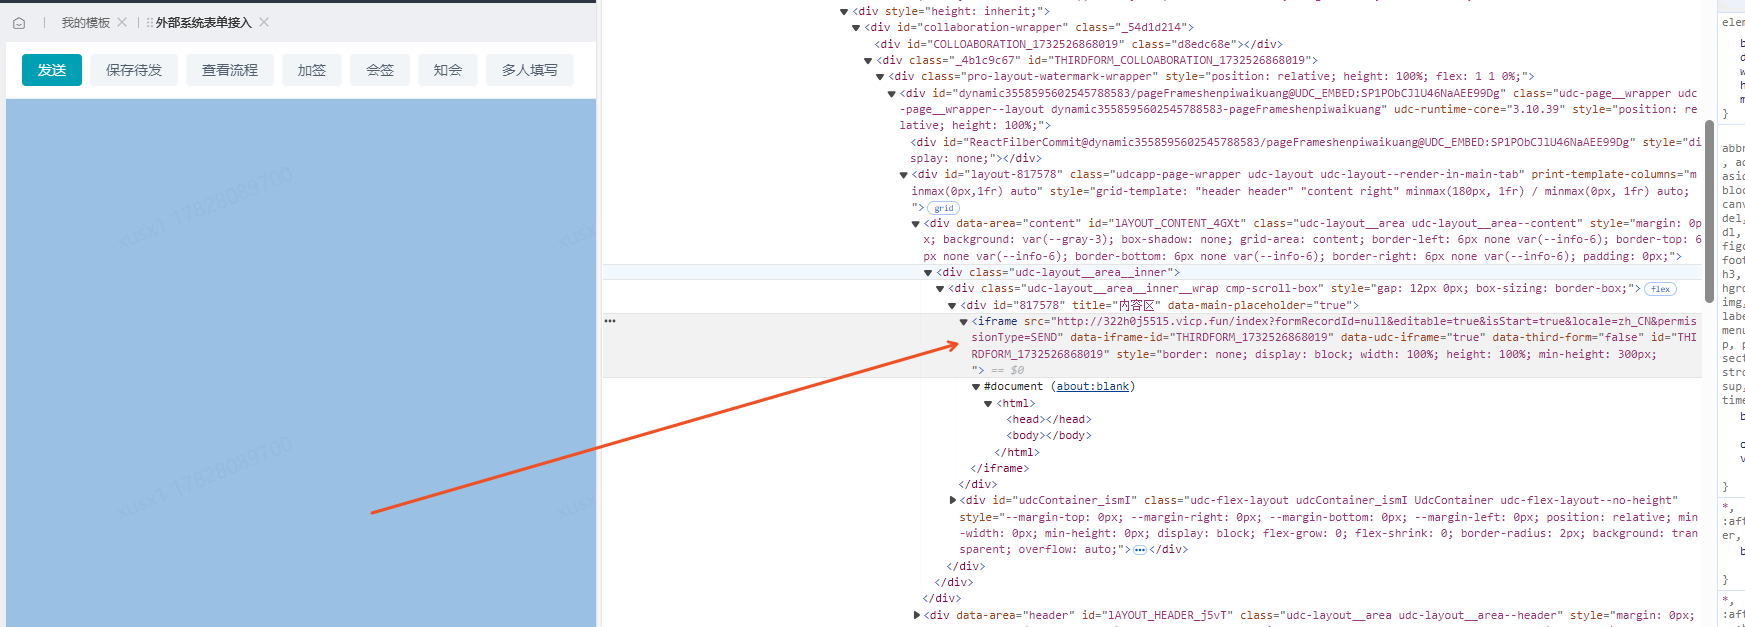Collapse the dynamic udc-page__wrapper div node
The height and width of the screenshot is (627, 1745).
pyautogui.click(x=892, y=94)
